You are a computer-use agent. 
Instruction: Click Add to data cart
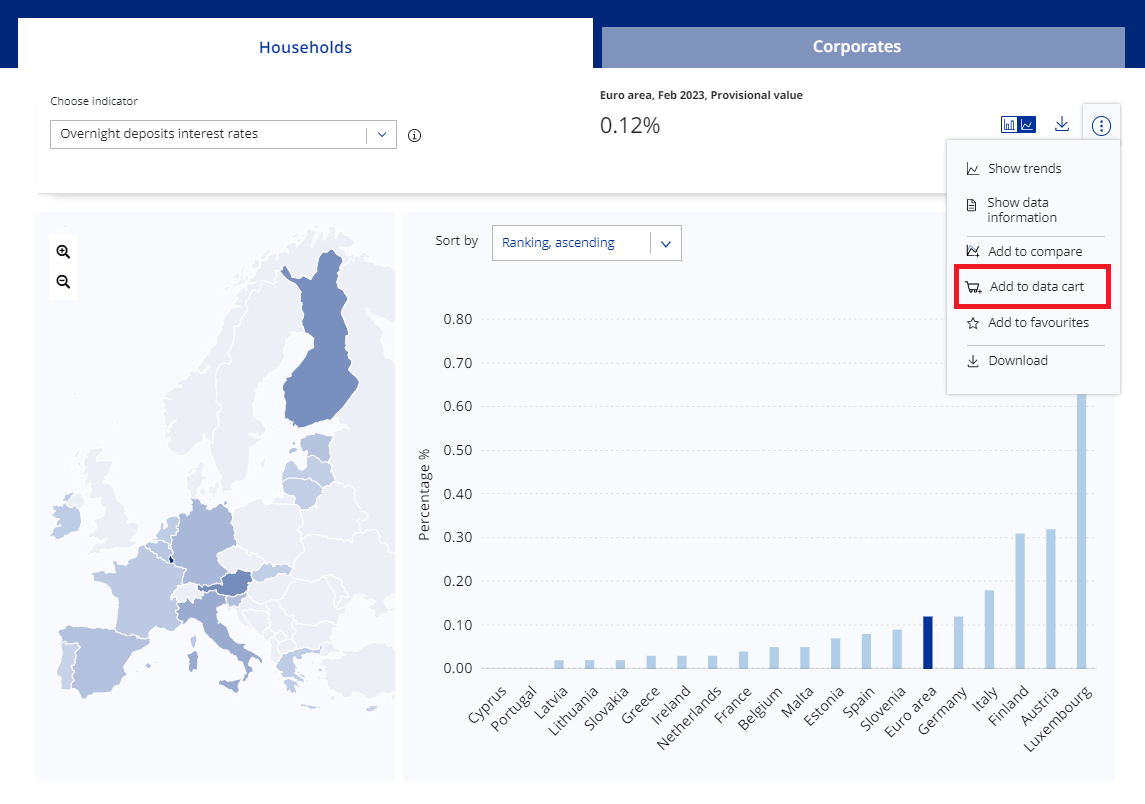pyautogui.click(x=1035, y=287)
